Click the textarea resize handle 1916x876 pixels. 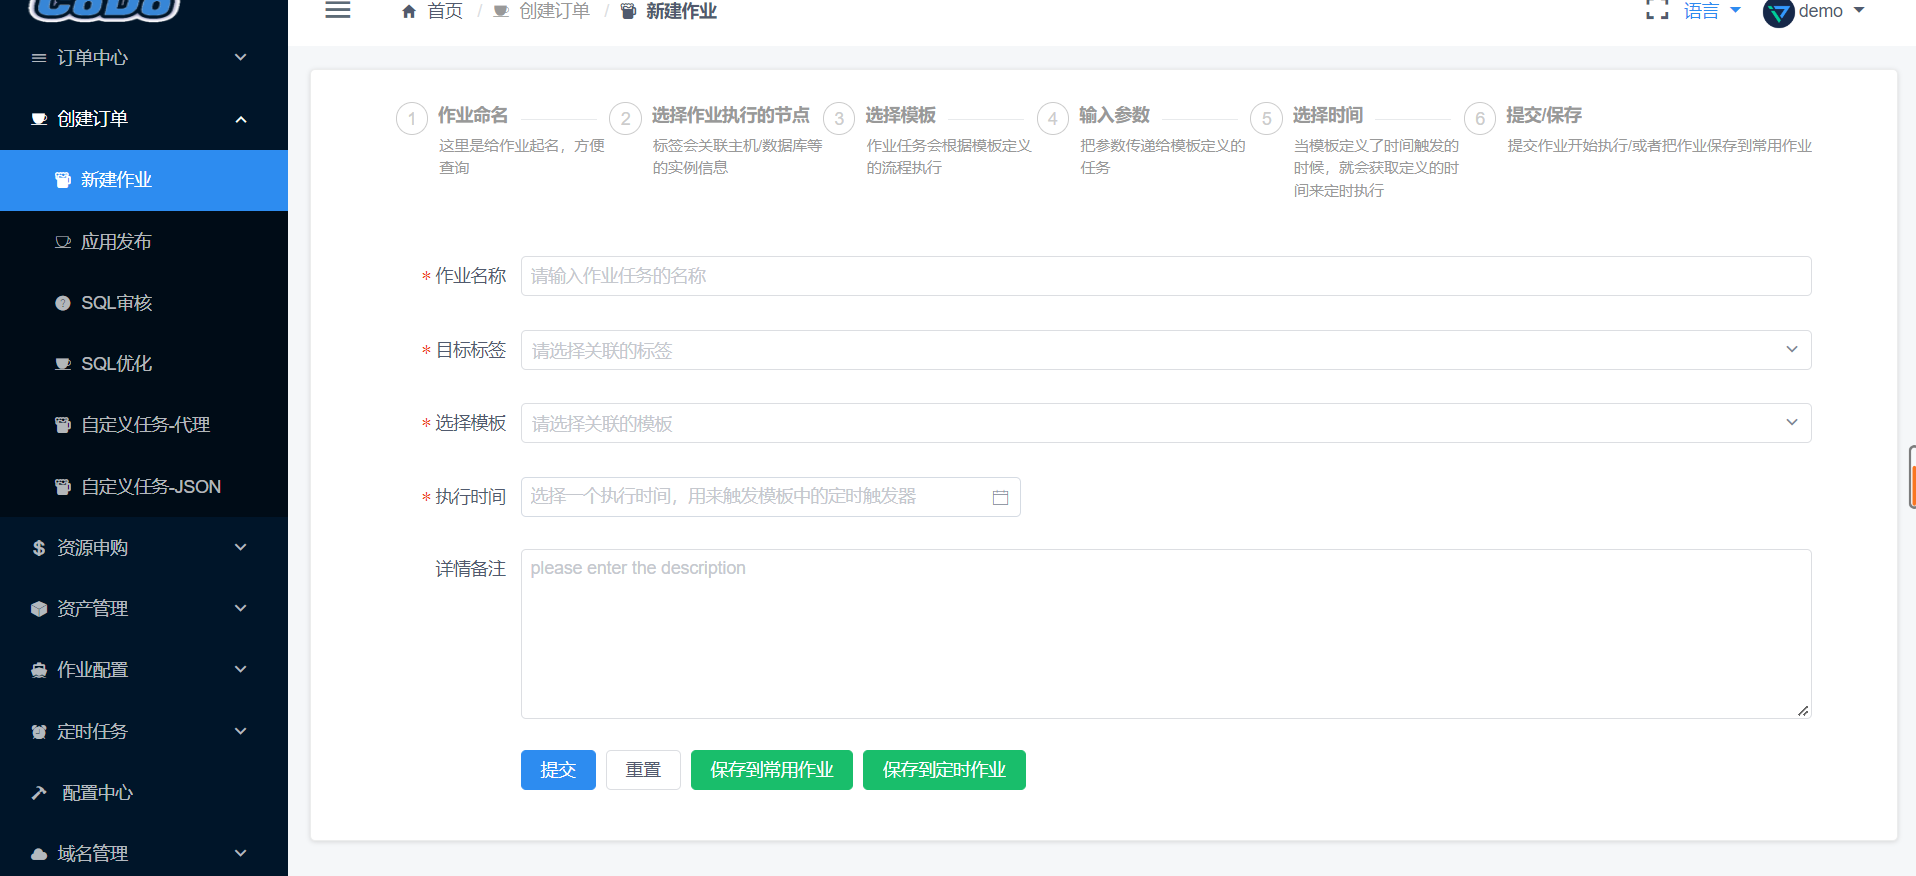pos(1803,711)
